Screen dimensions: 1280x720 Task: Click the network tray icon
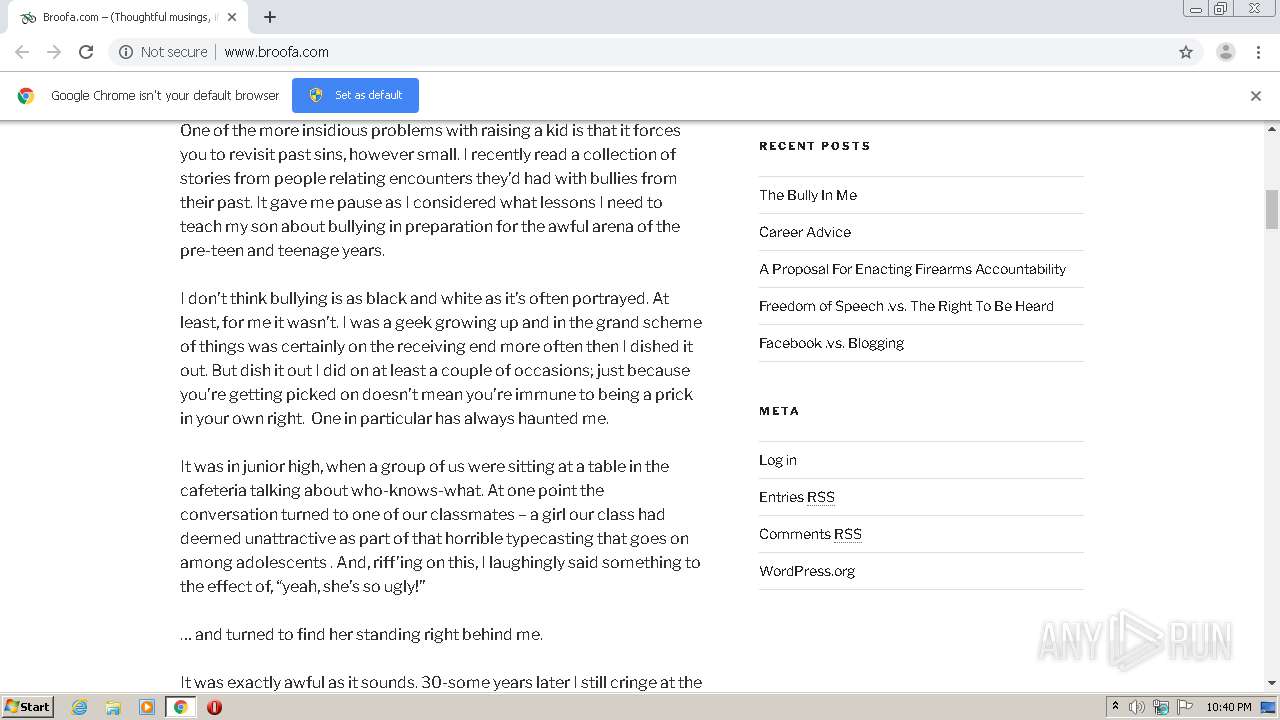(1161, 707)
